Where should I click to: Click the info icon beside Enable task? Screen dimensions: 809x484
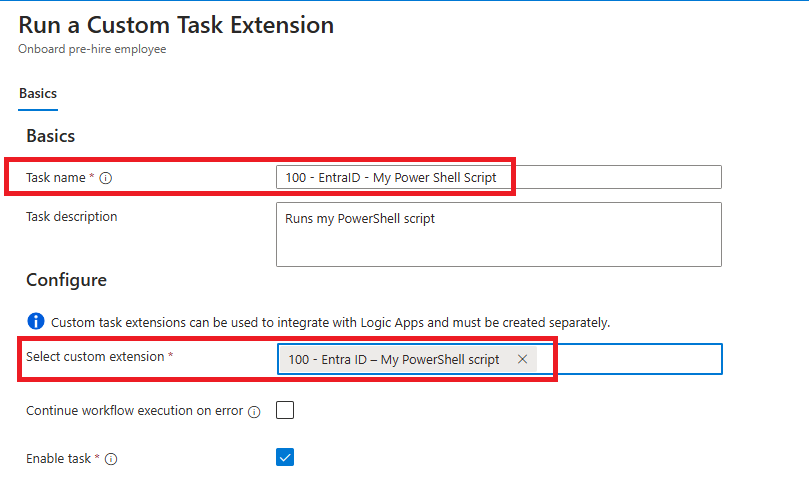click(111, 460)
